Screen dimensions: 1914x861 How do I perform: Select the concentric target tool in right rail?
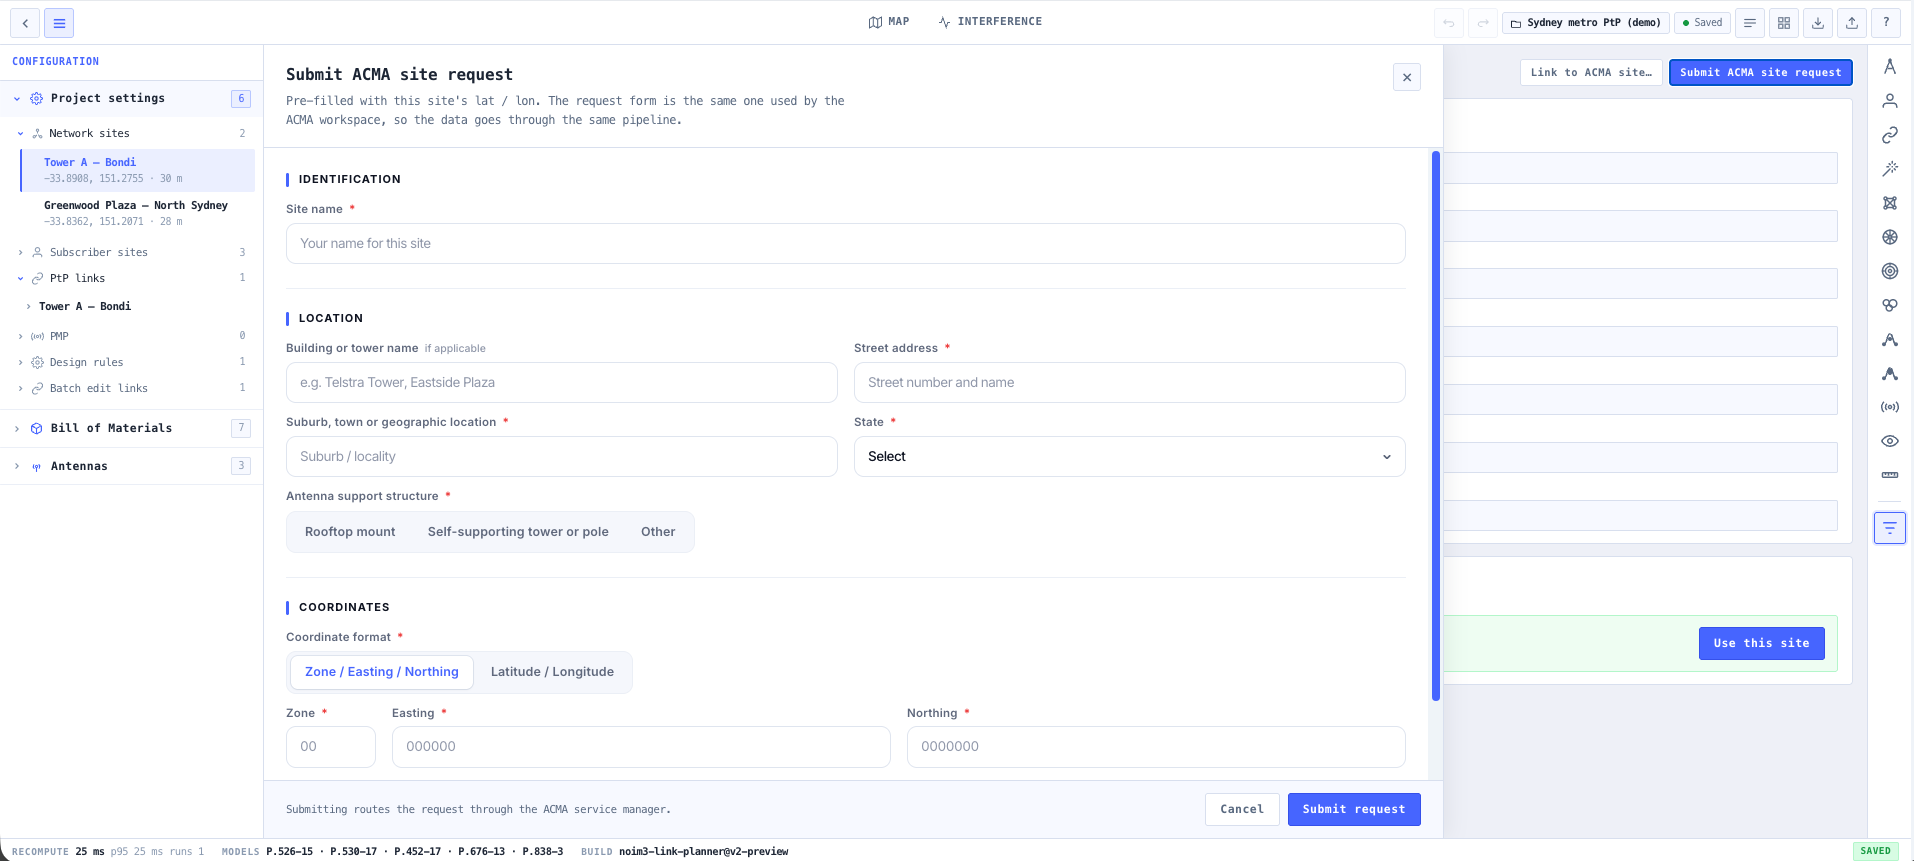click(x=1890, y=271)
